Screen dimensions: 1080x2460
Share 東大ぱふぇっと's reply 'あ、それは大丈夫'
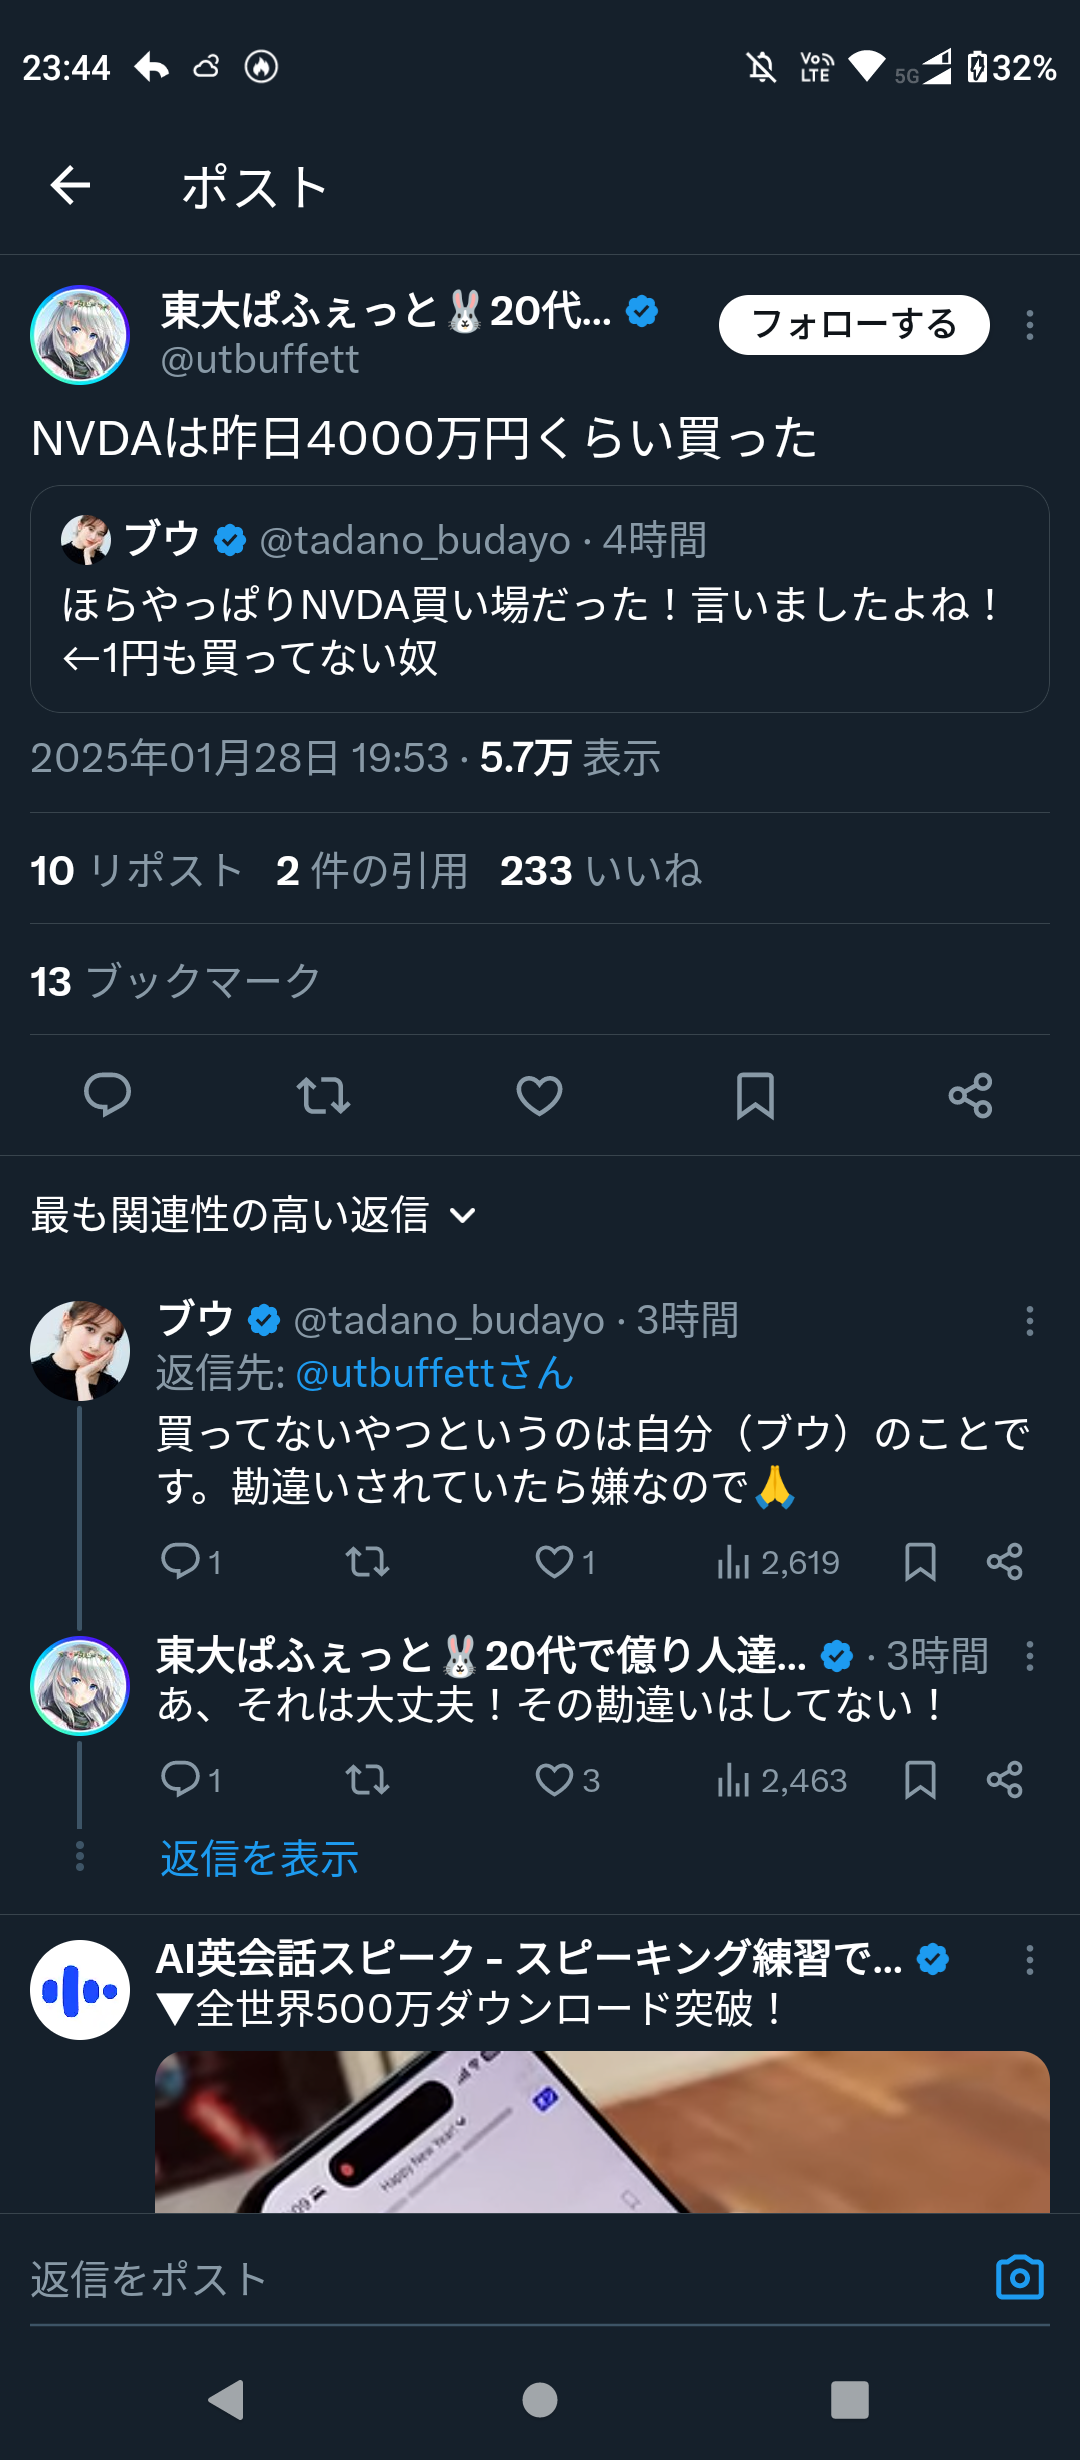pos(1004,1780)
